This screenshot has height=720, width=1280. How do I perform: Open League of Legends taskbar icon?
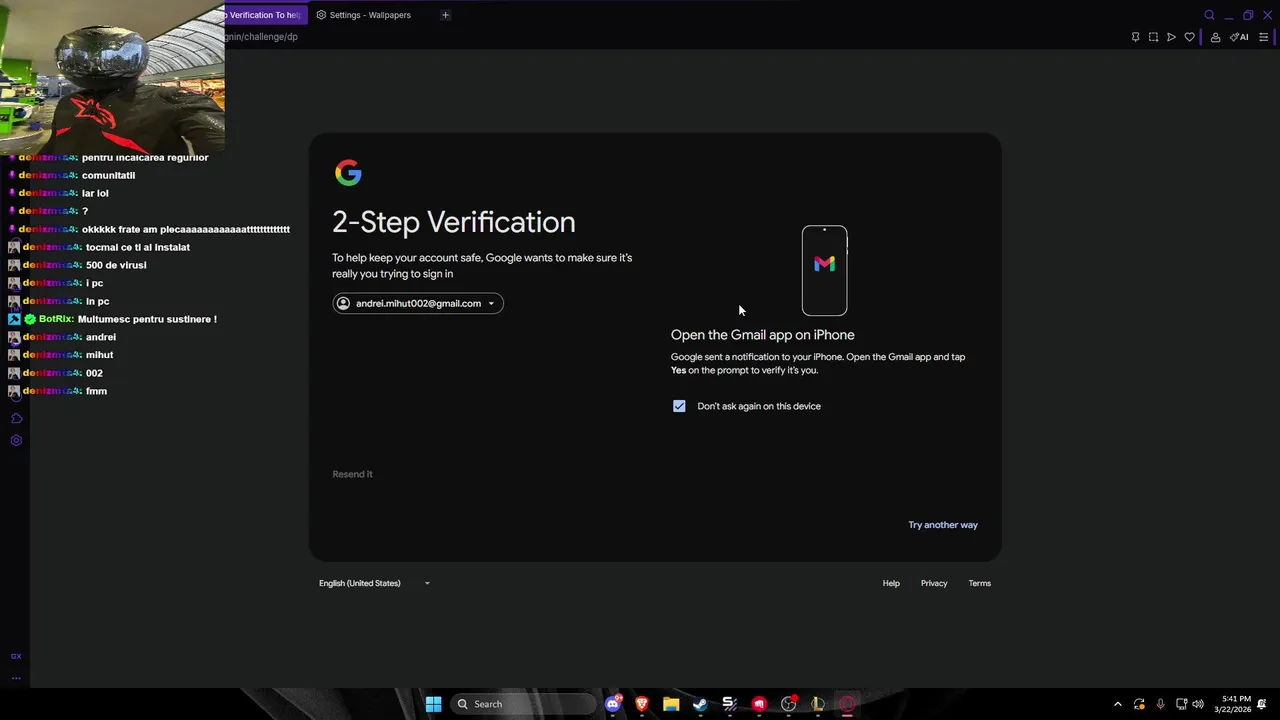click(x=818, y=704)
